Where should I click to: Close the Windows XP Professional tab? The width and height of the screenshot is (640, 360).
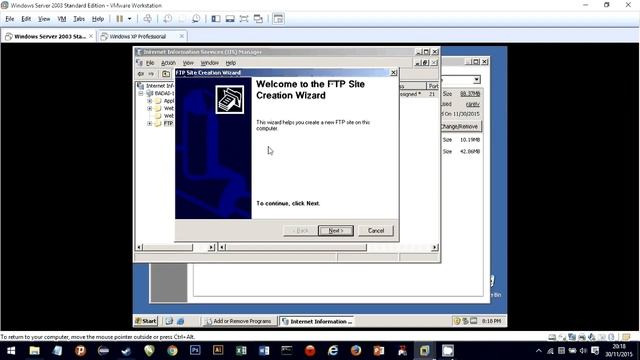[x=182, y=36]
